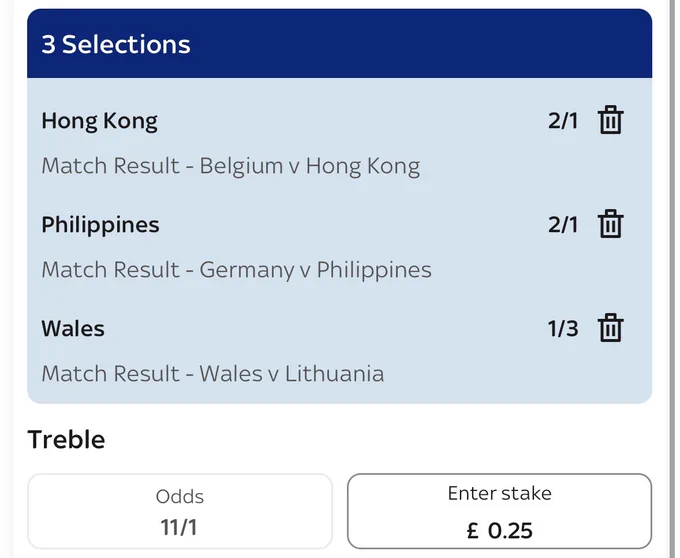
Task: Select the Wales selection name
Action: click(x=73, y=329)
